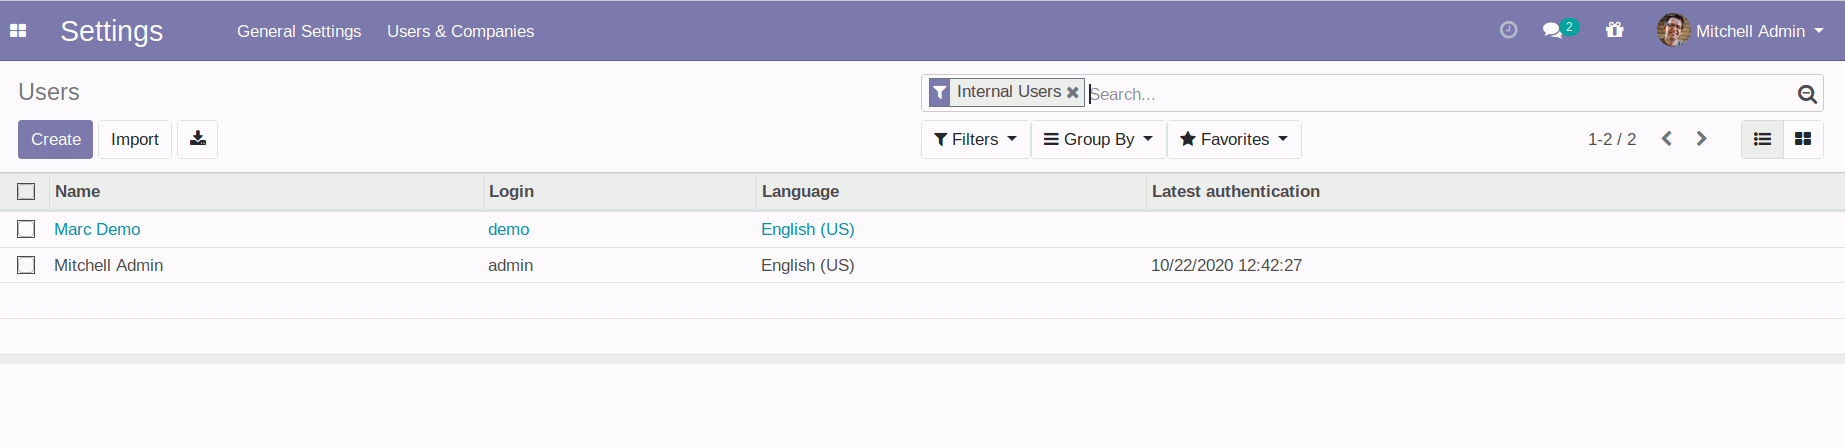Open General Settings menu
The image size is (1845, 447).
[299, 31]
